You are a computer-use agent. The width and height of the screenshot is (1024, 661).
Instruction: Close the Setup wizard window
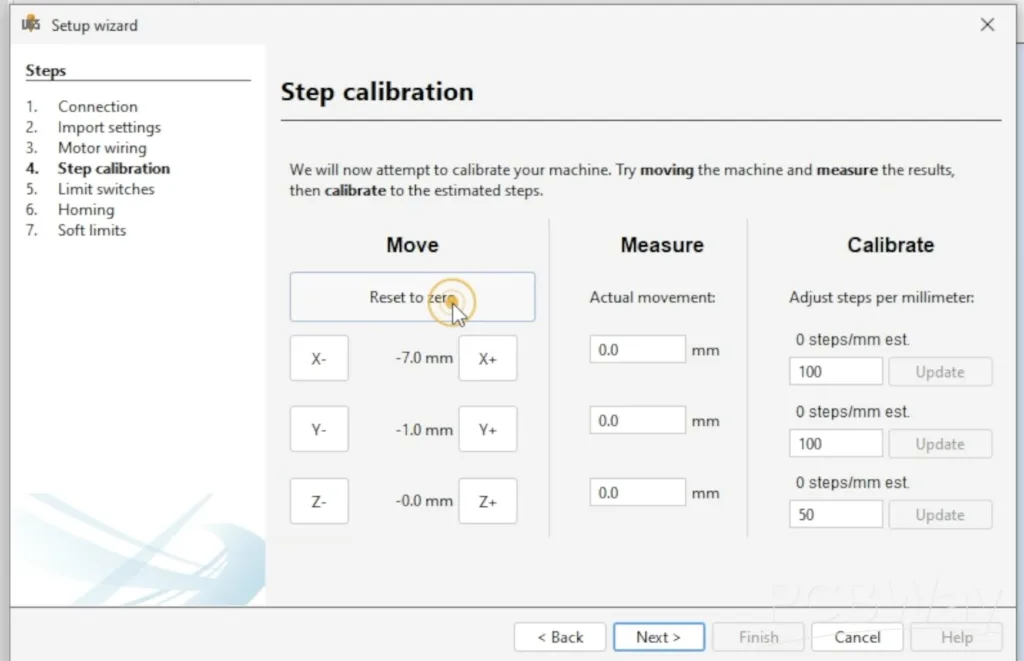[x=987, y=25]
